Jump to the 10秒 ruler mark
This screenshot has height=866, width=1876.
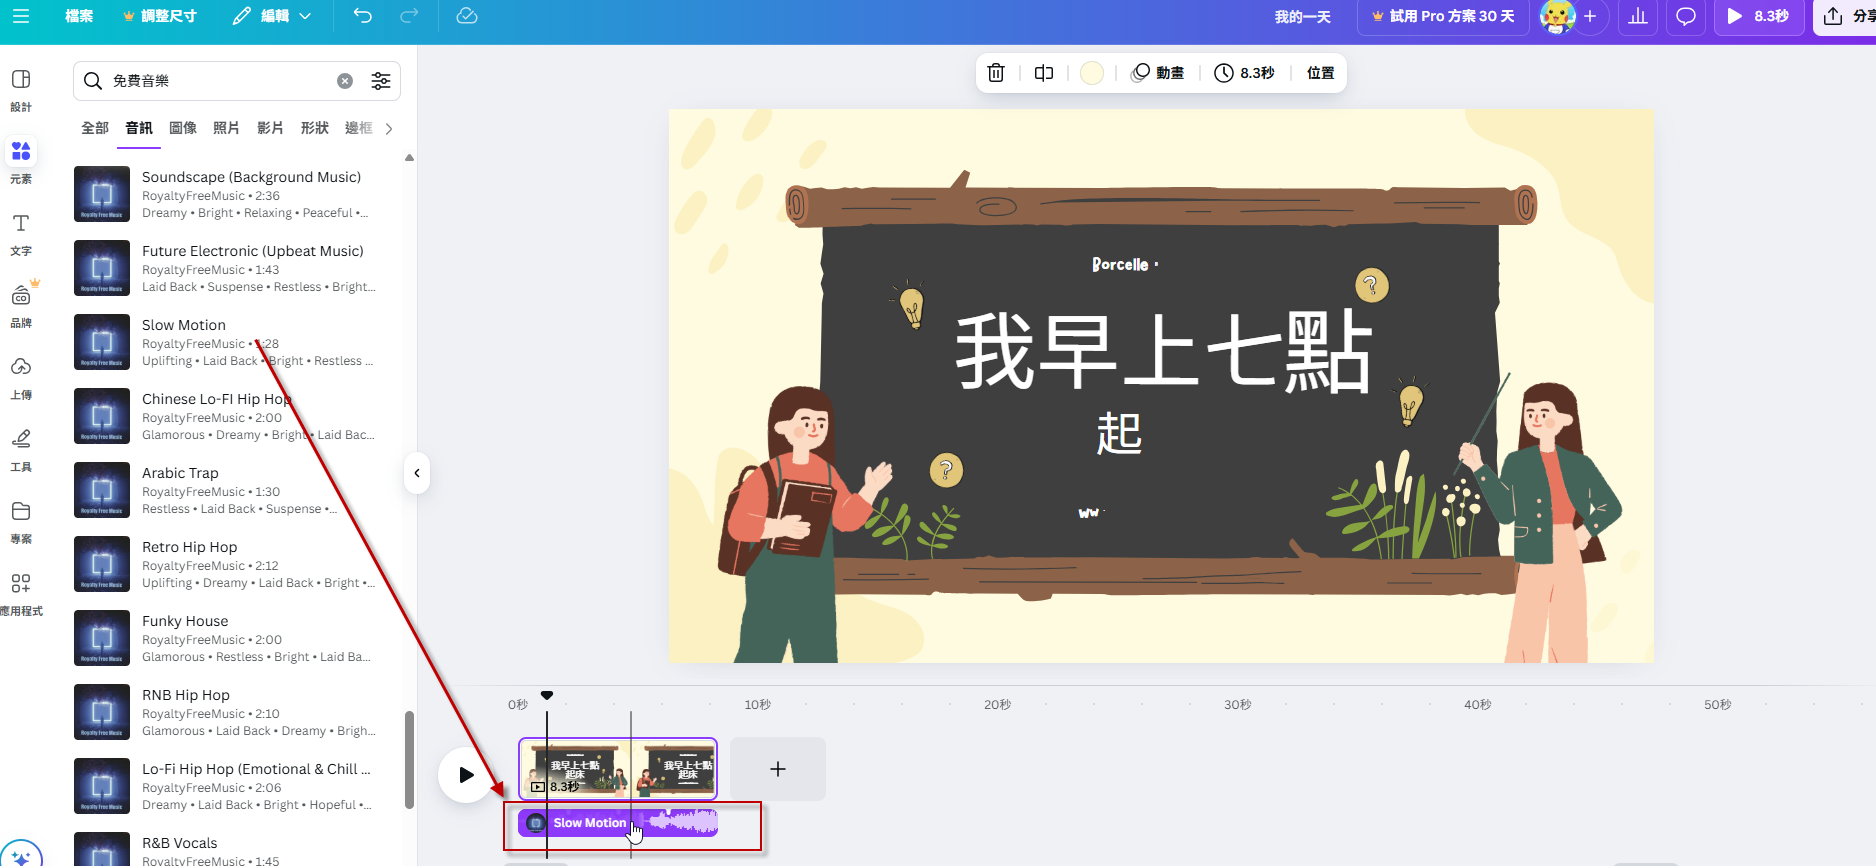pyautogui.click(x=757, y=705)
